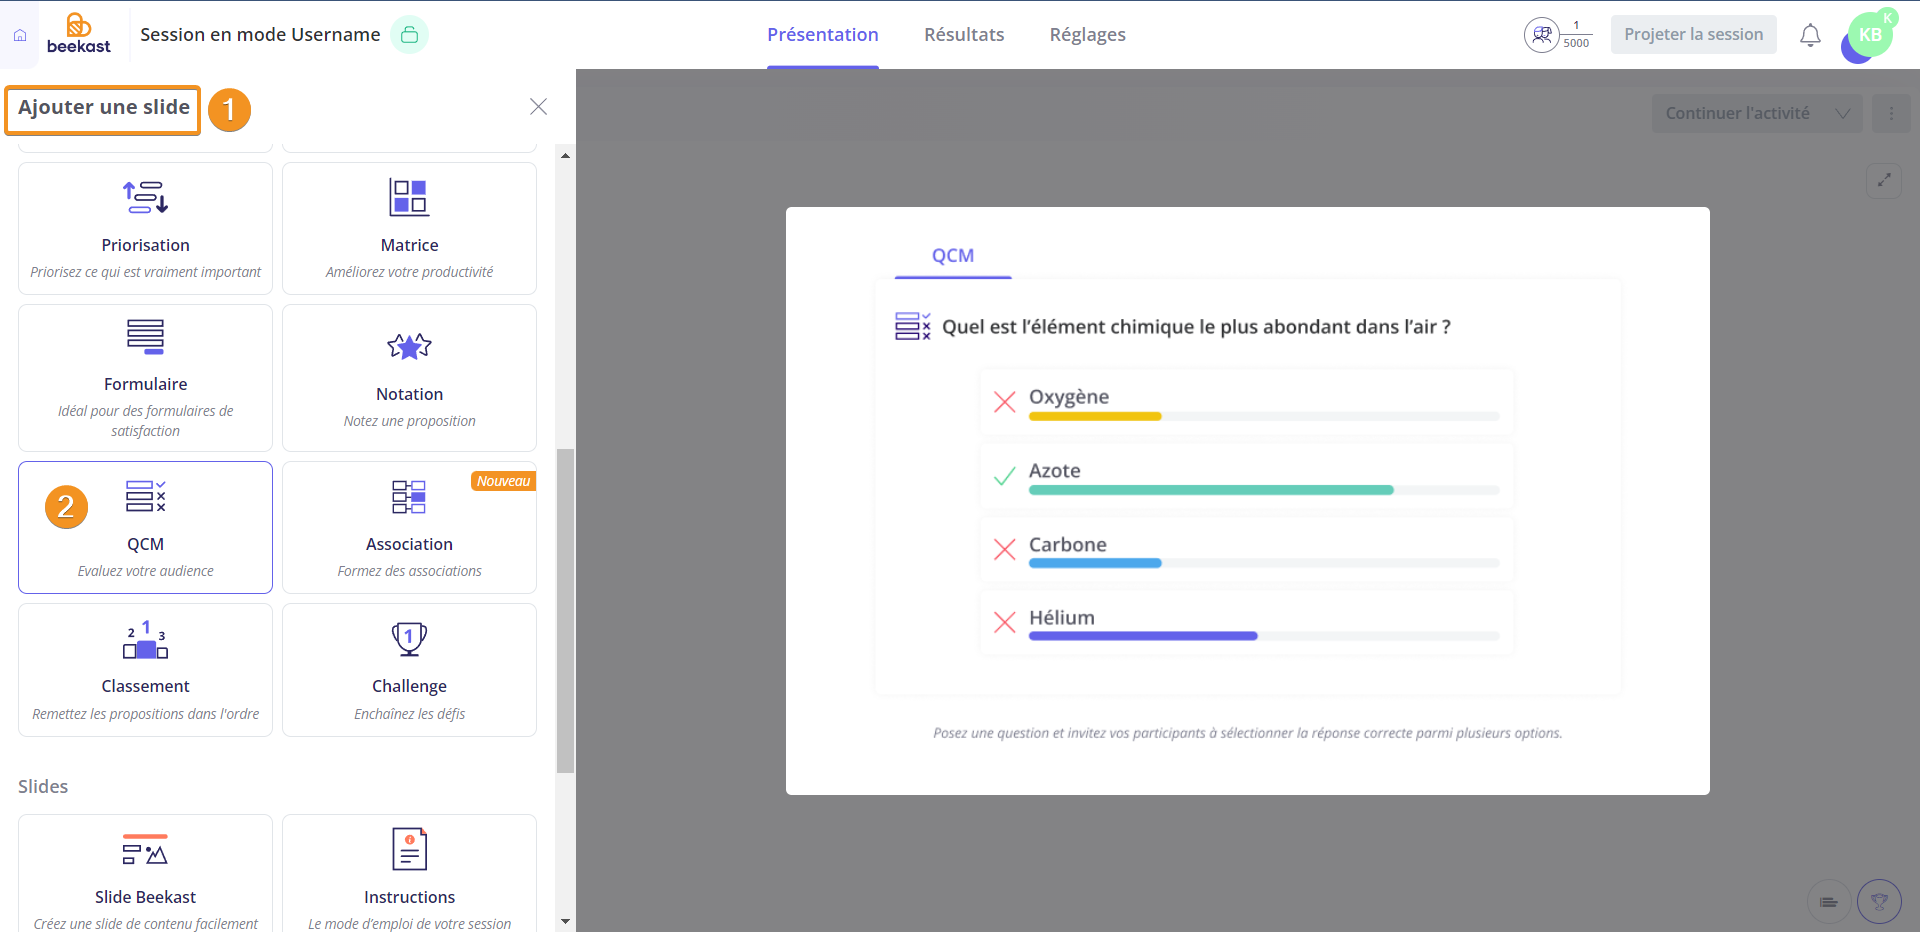Choose the Matrice activity icon
1920x932 pixels.
409,197
